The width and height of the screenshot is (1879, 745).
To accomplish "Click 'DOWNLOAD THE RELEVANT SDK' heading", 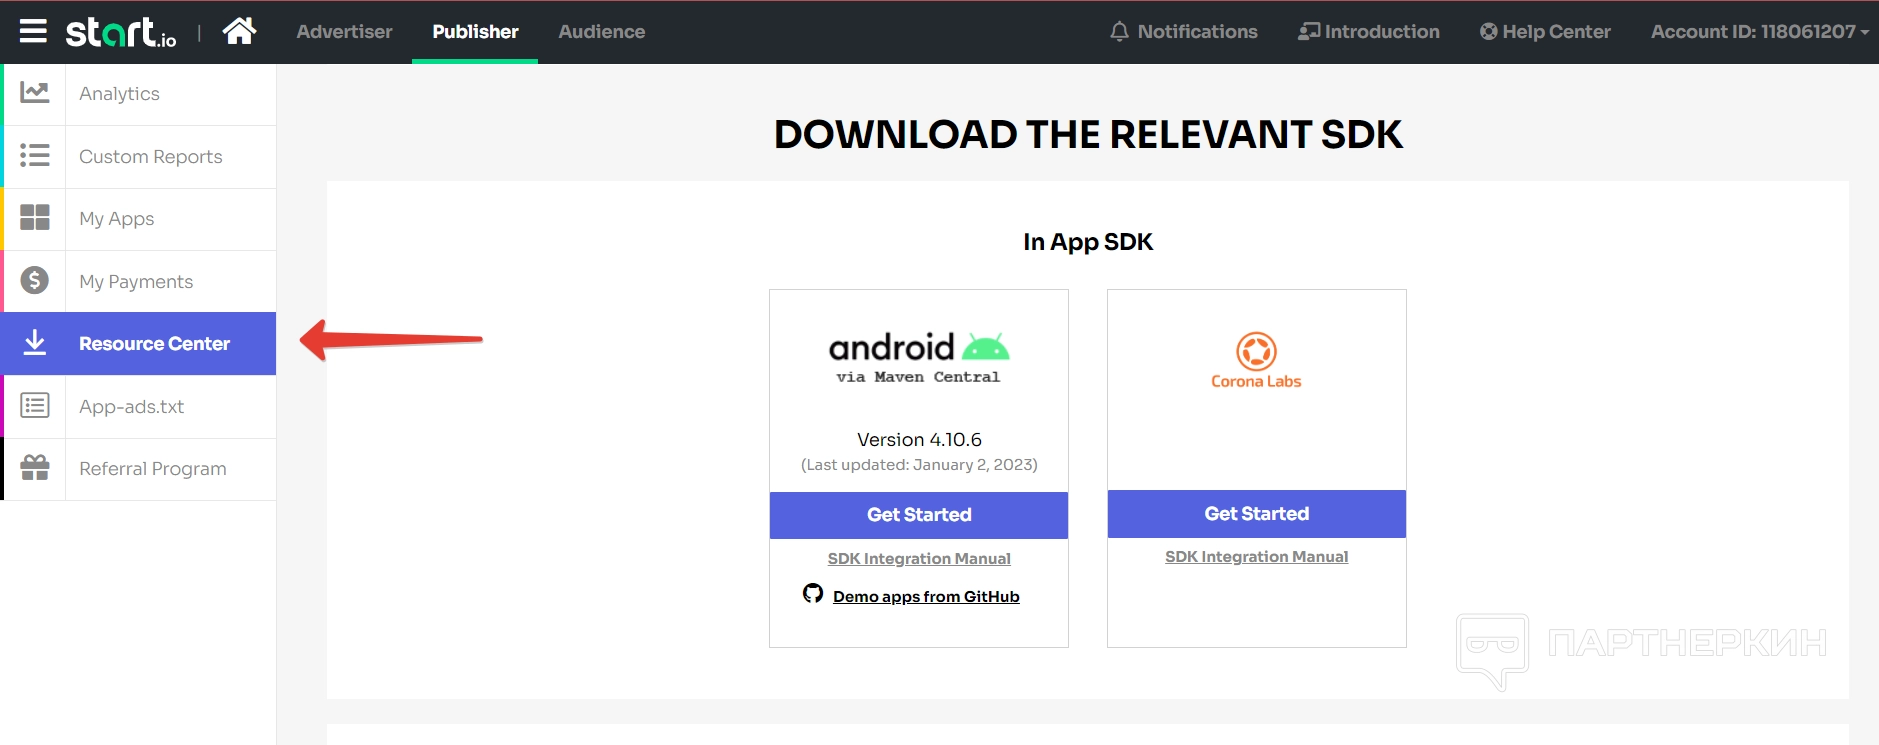I will tap(1088, 134).
